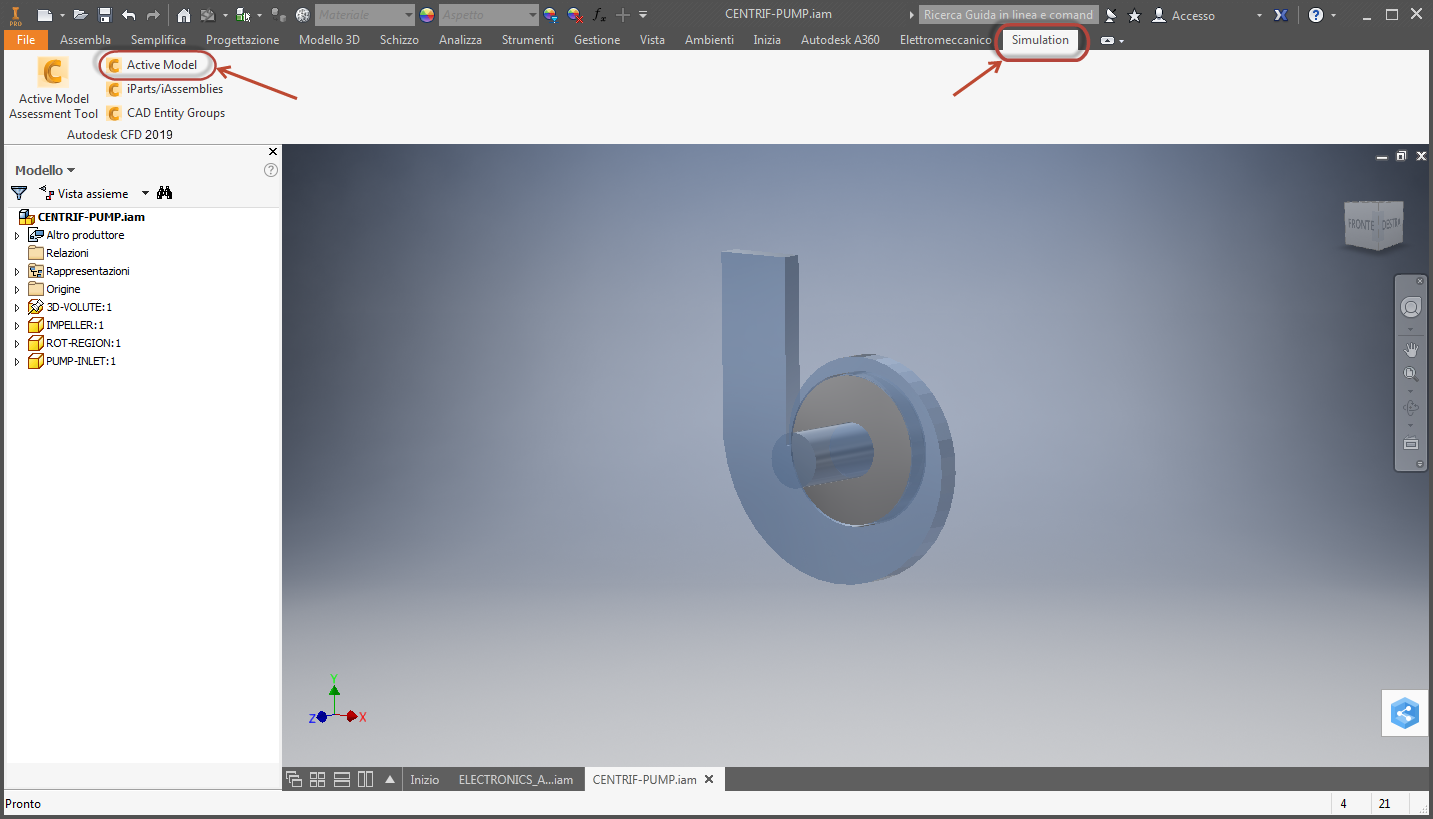Click the Active Model command
This screenshot has width=1433, height=819.
click(152, 65)
